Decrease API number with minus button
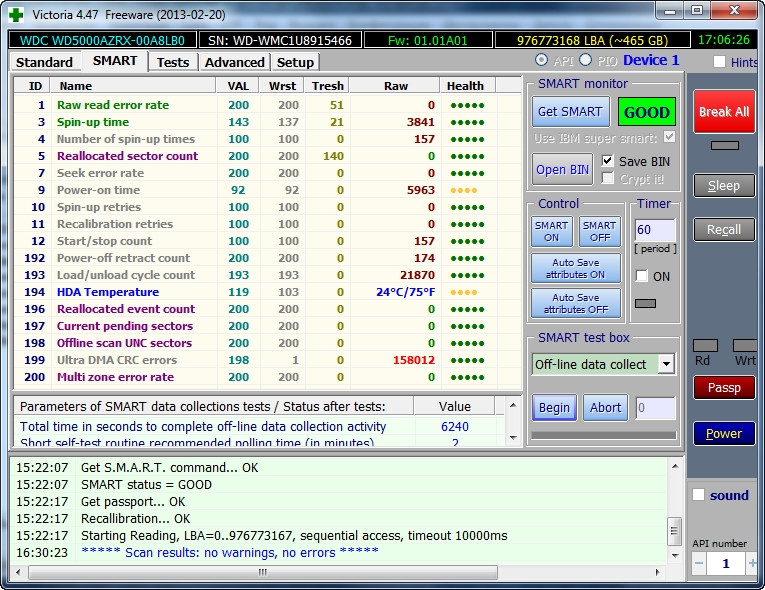The height and width of the screenshot is (590, 765). tap(699, 563)
